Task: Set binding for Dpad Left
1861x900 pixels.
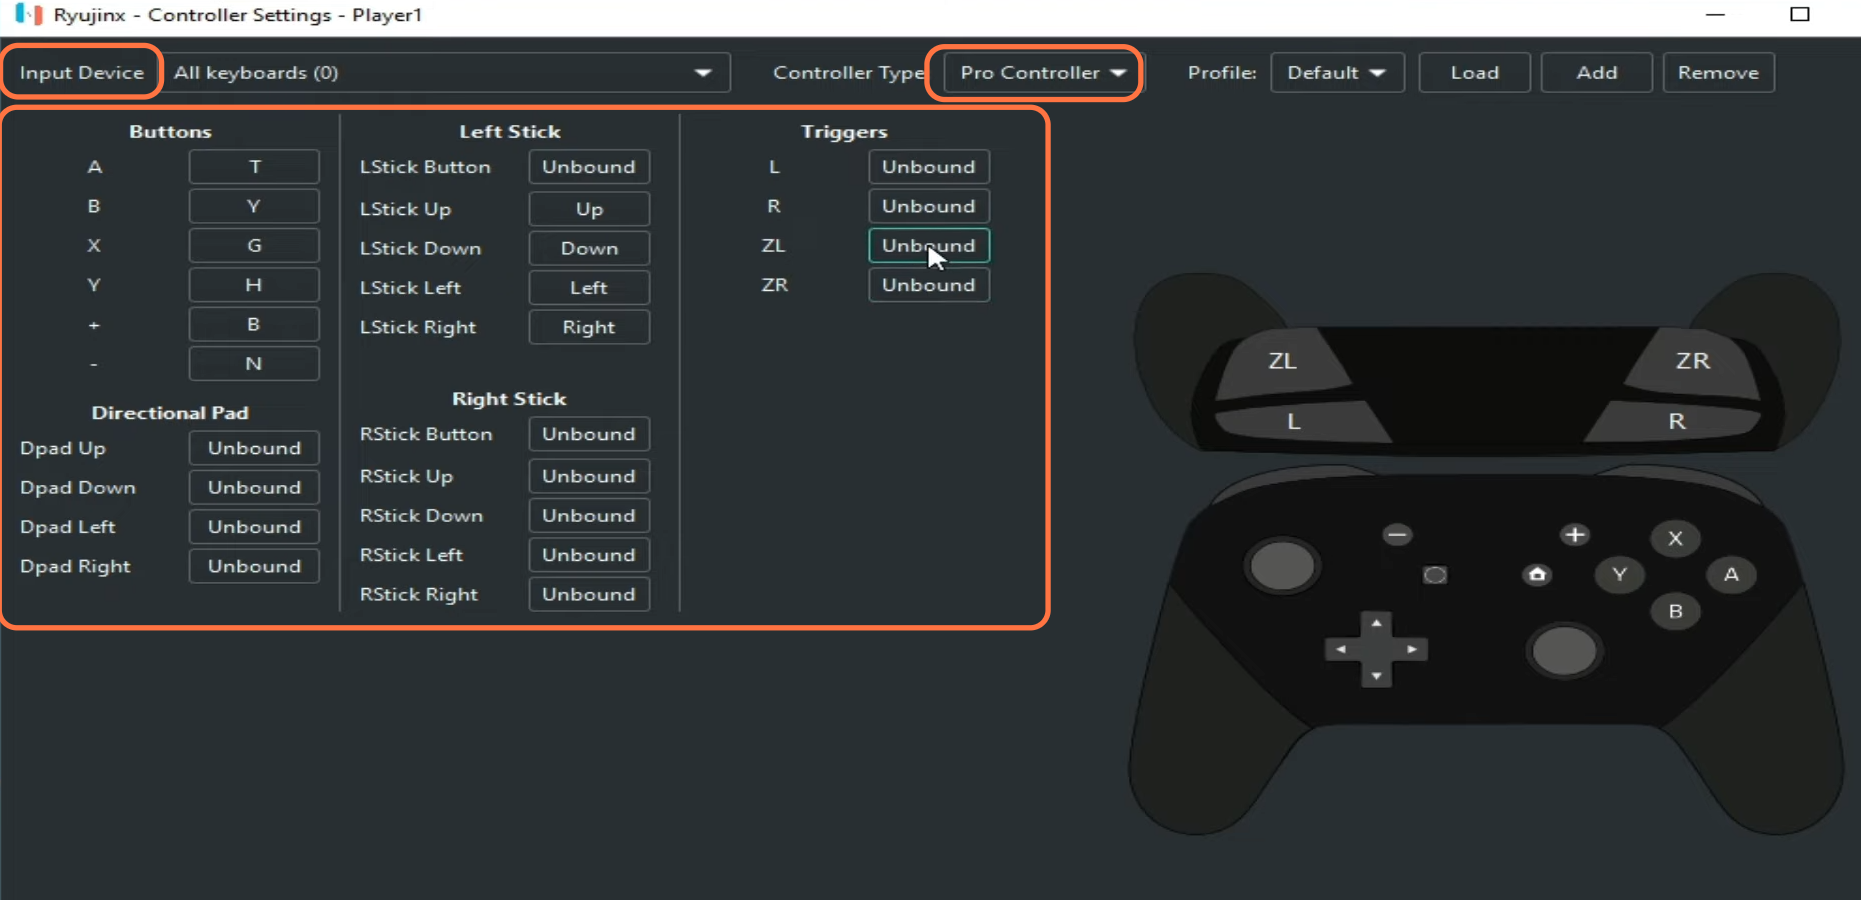Action: pos(254,527)
